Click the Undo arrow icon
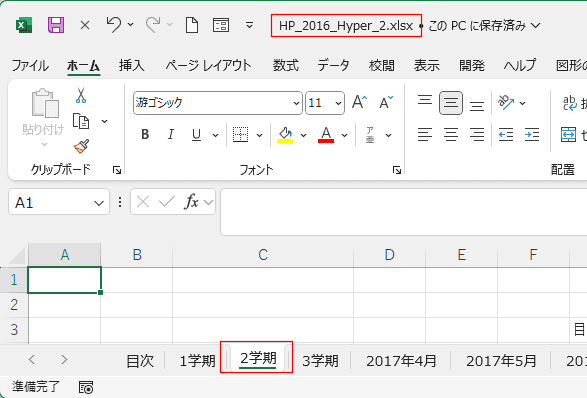The height and width of the screenshot is (398, 587). point(114,25)
